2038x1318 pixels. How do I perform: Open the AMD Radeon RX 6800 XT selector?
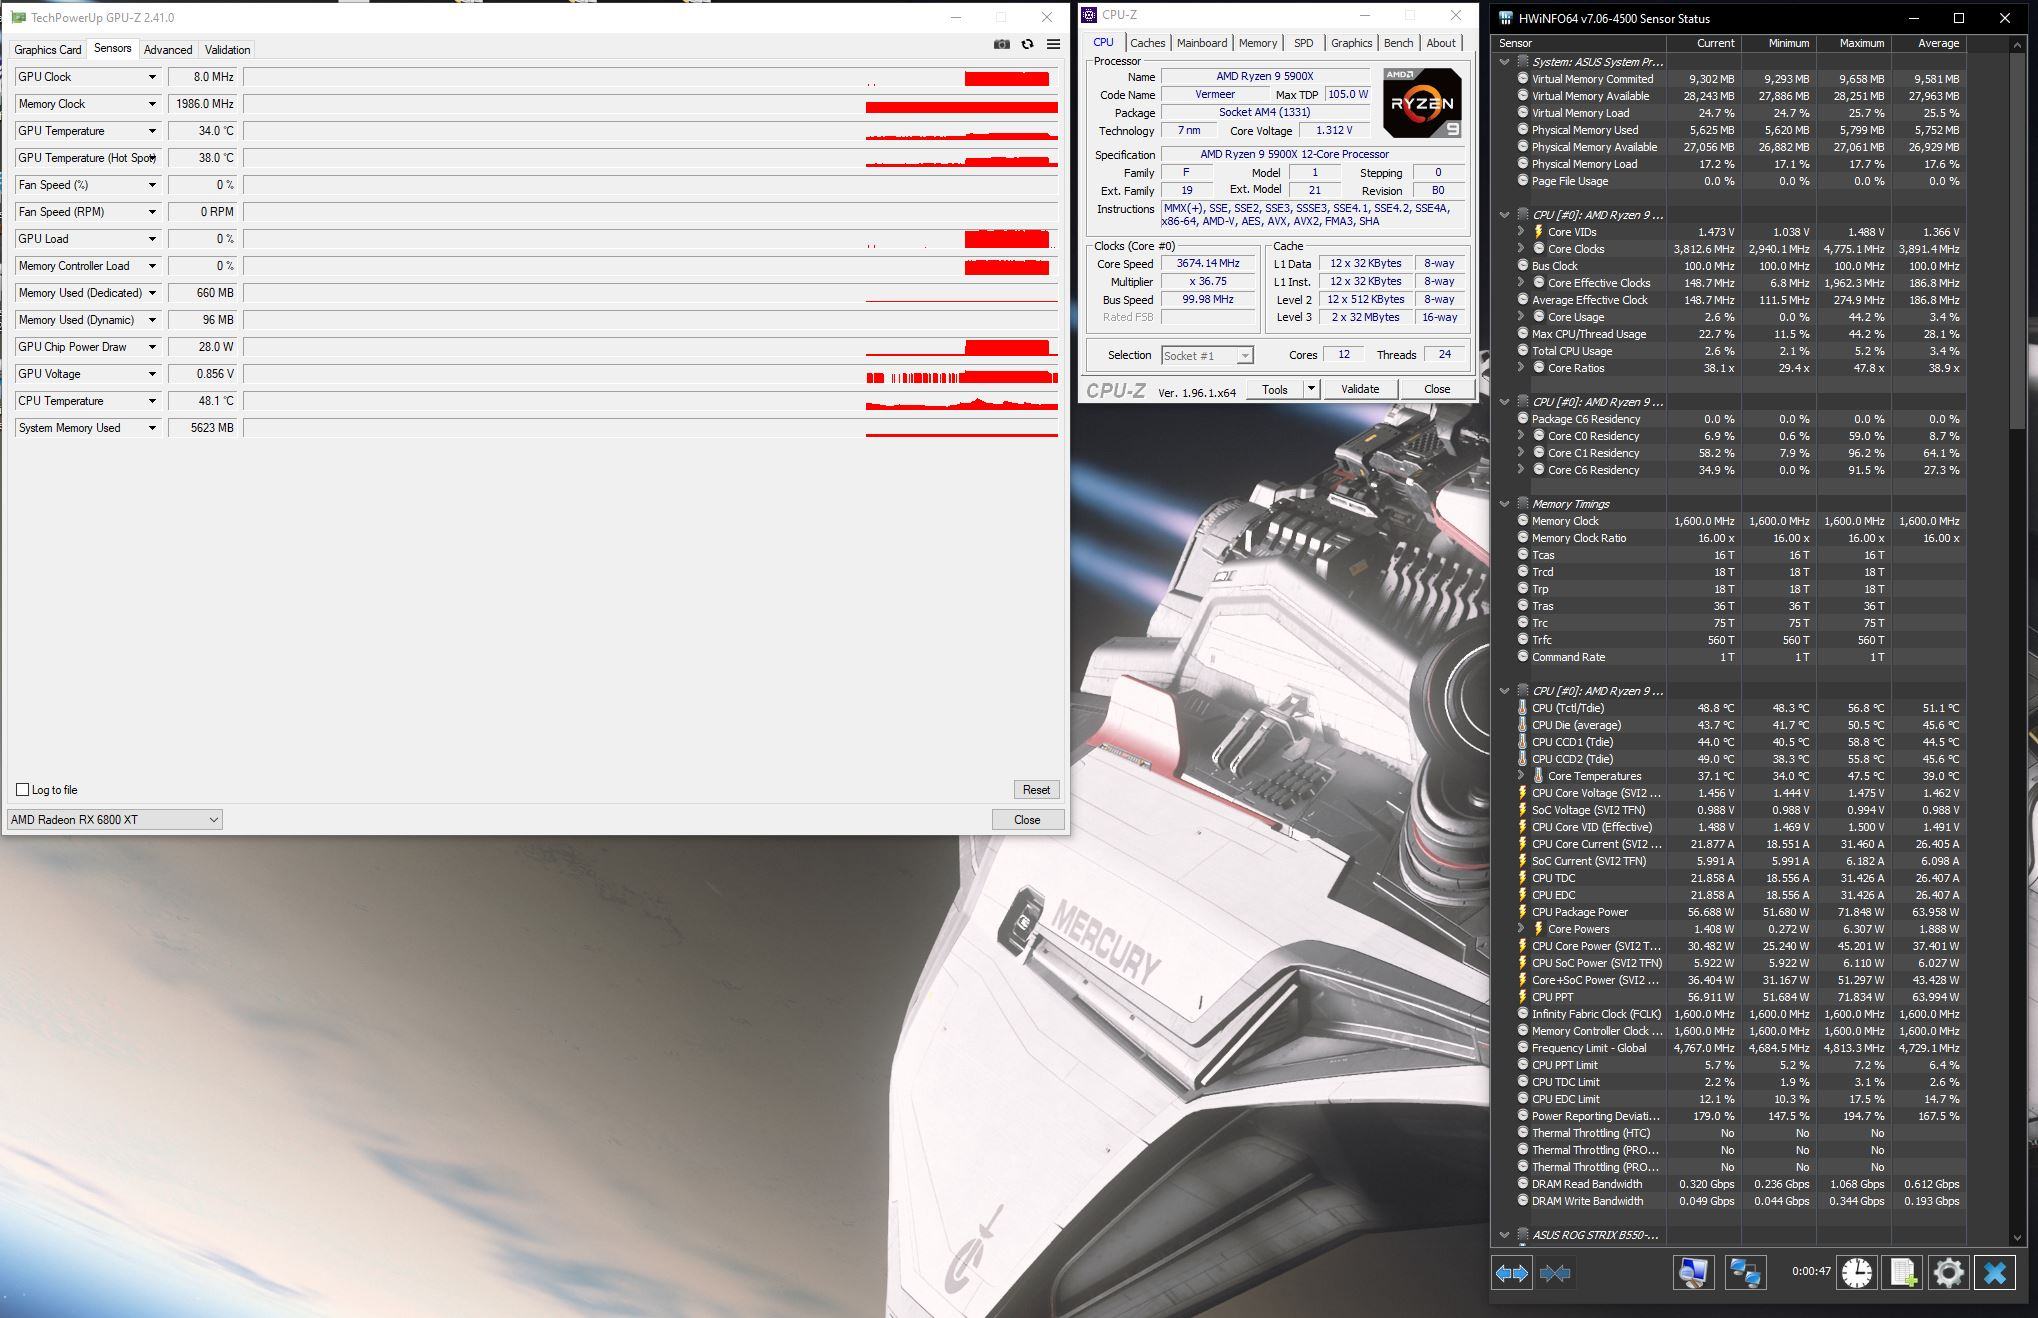click(114, 820)
